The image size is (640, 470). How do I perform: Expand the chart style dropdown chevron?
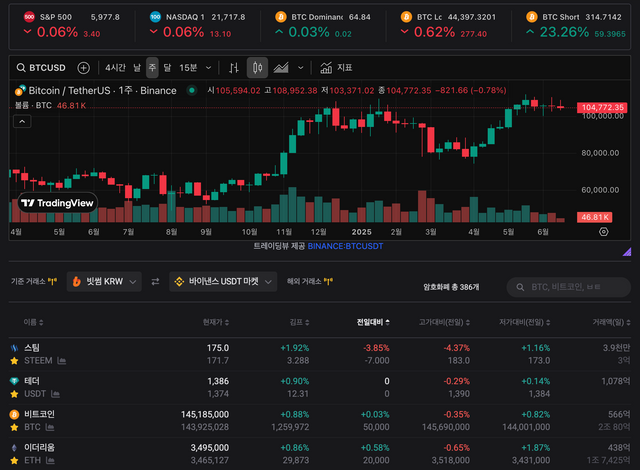click(x=300, y=68)
